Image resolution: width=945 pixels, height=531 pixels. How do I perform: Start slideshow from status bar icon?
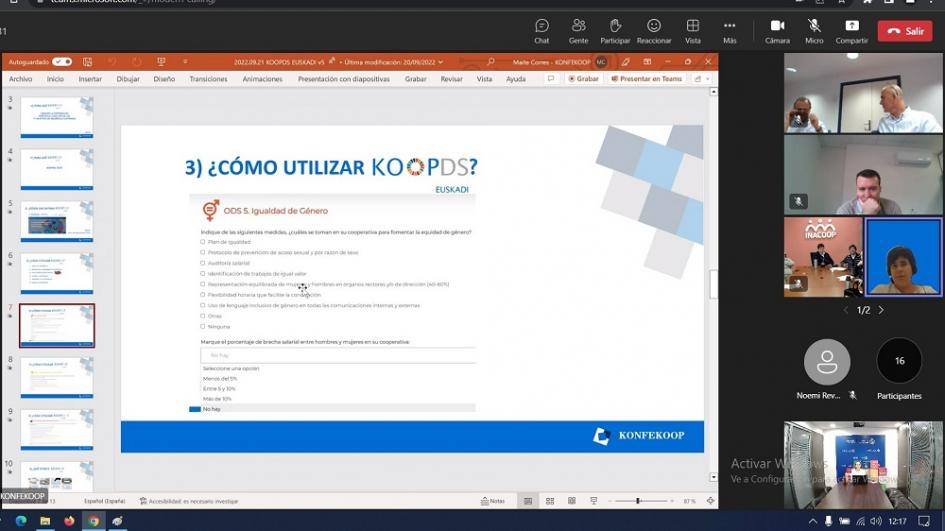pos(594,501)
